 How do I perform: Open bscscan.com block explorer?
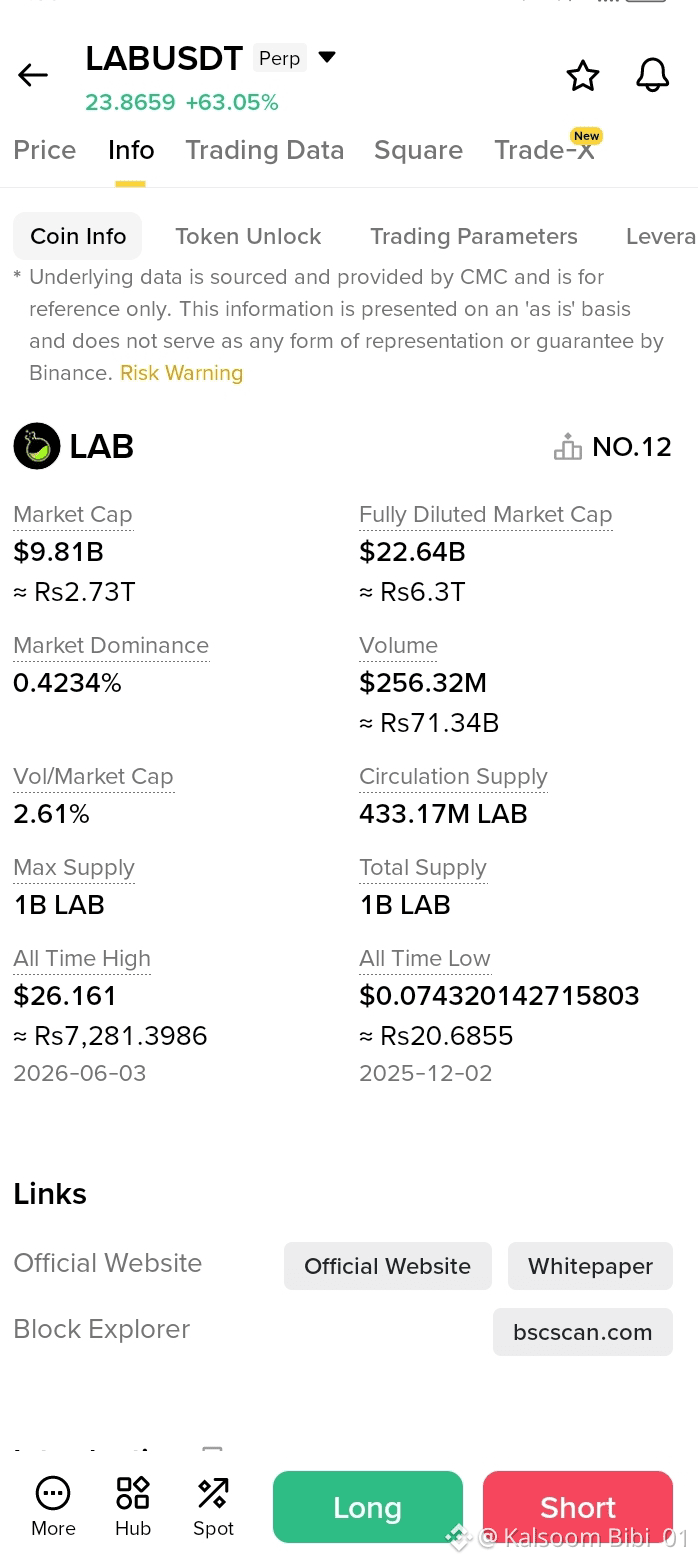point(583,1332)
